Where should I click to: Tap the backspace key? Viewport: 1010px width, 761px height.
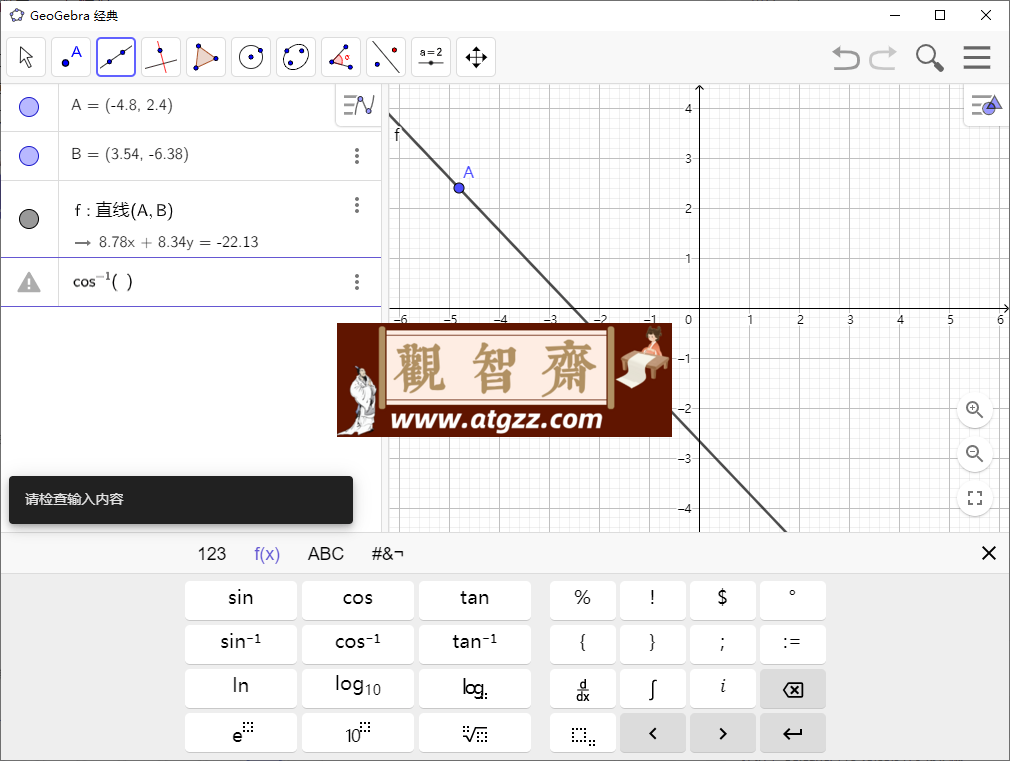[793, 689]
